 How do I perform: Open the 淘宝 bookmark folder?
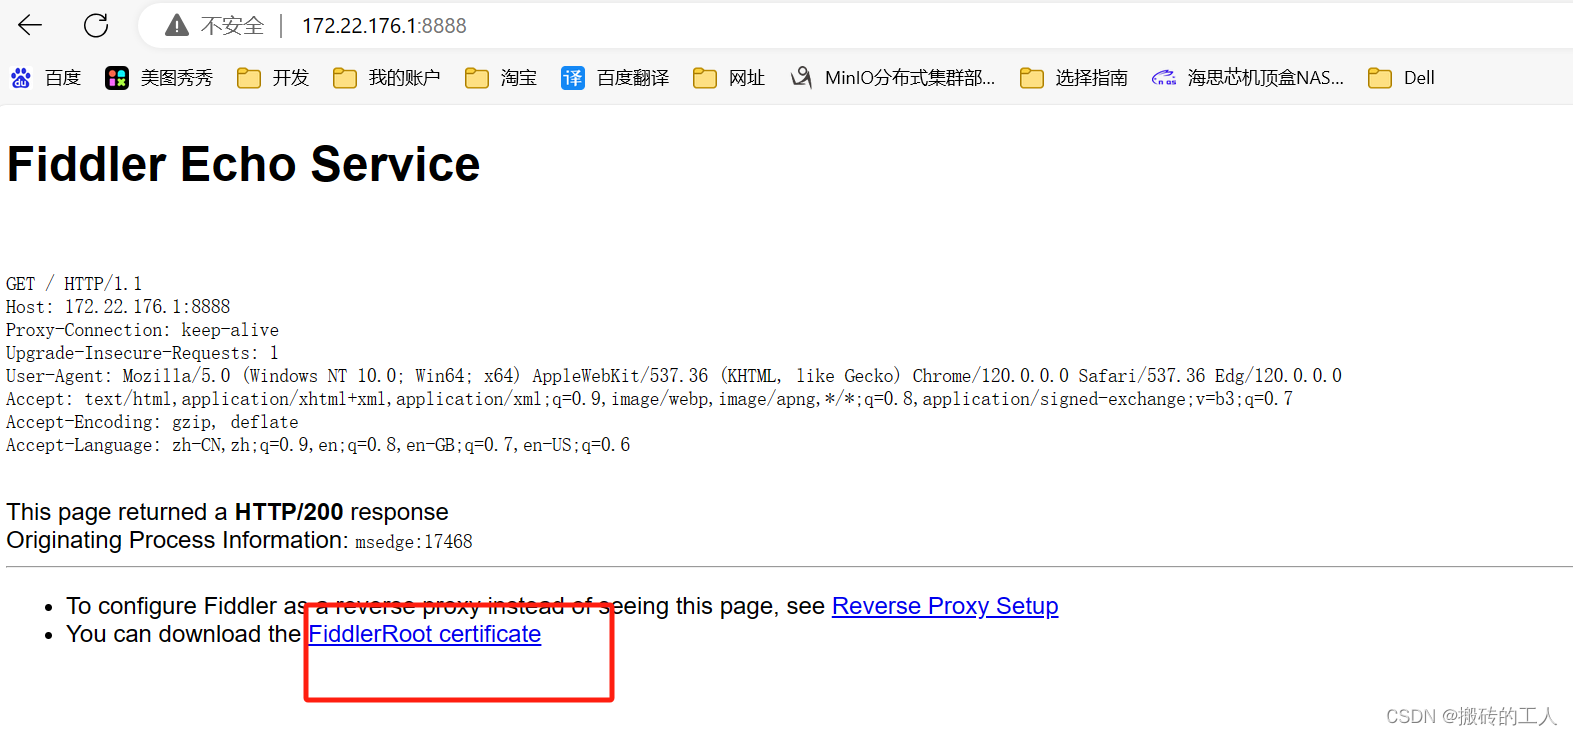[x=501, y=78]
